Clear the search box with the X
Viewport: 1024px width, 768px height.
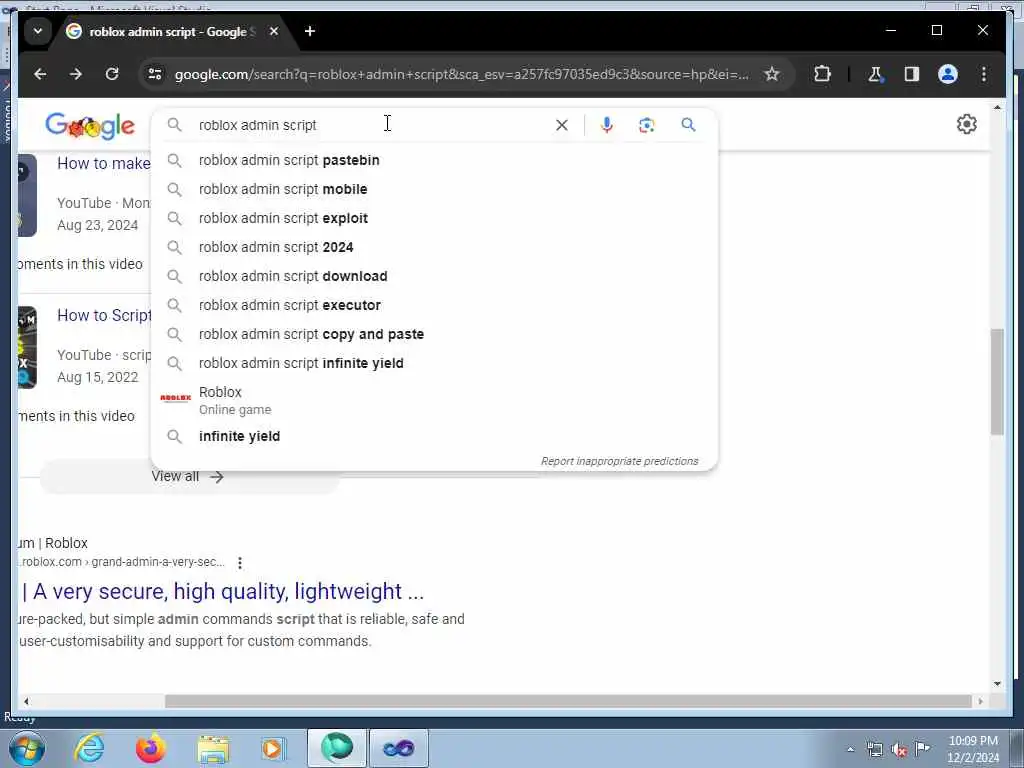pyautogui.click(x=562, y=125)
